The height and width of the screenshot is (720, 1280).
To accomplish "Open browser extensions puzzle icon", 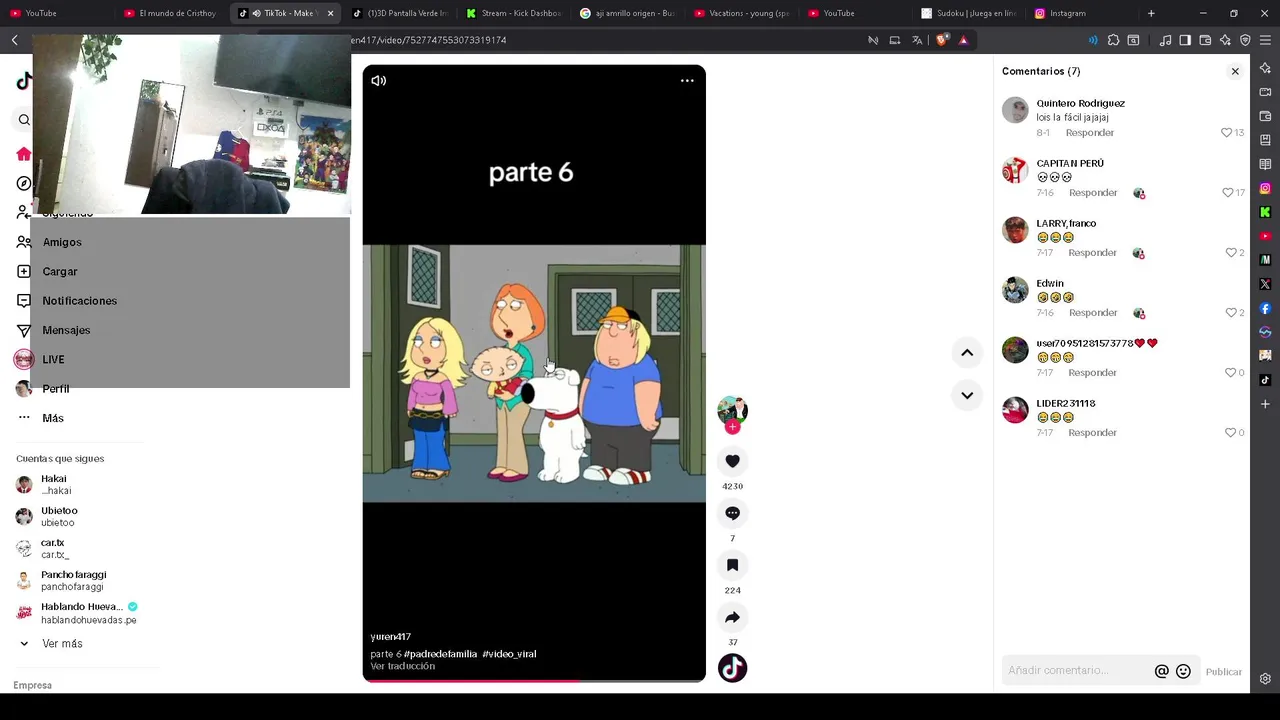I will [1113, 40].
